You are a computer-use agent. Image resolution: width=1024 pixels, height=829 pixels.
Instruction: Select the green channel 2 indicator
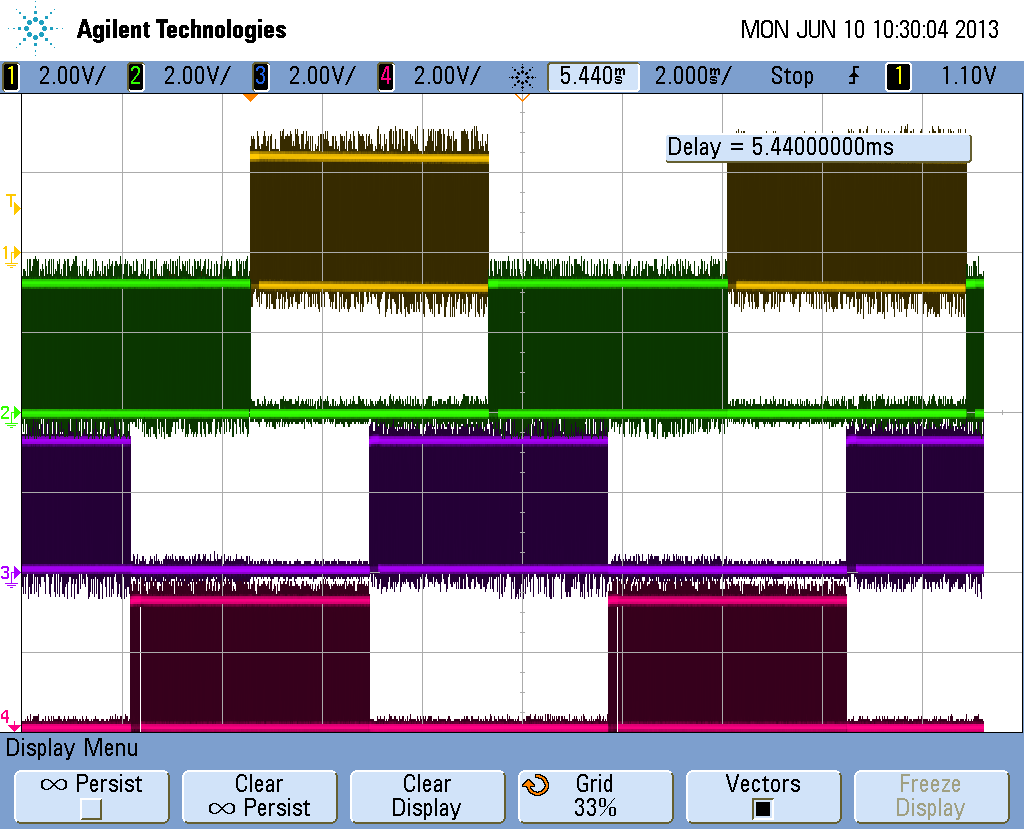tap(136, 76)
